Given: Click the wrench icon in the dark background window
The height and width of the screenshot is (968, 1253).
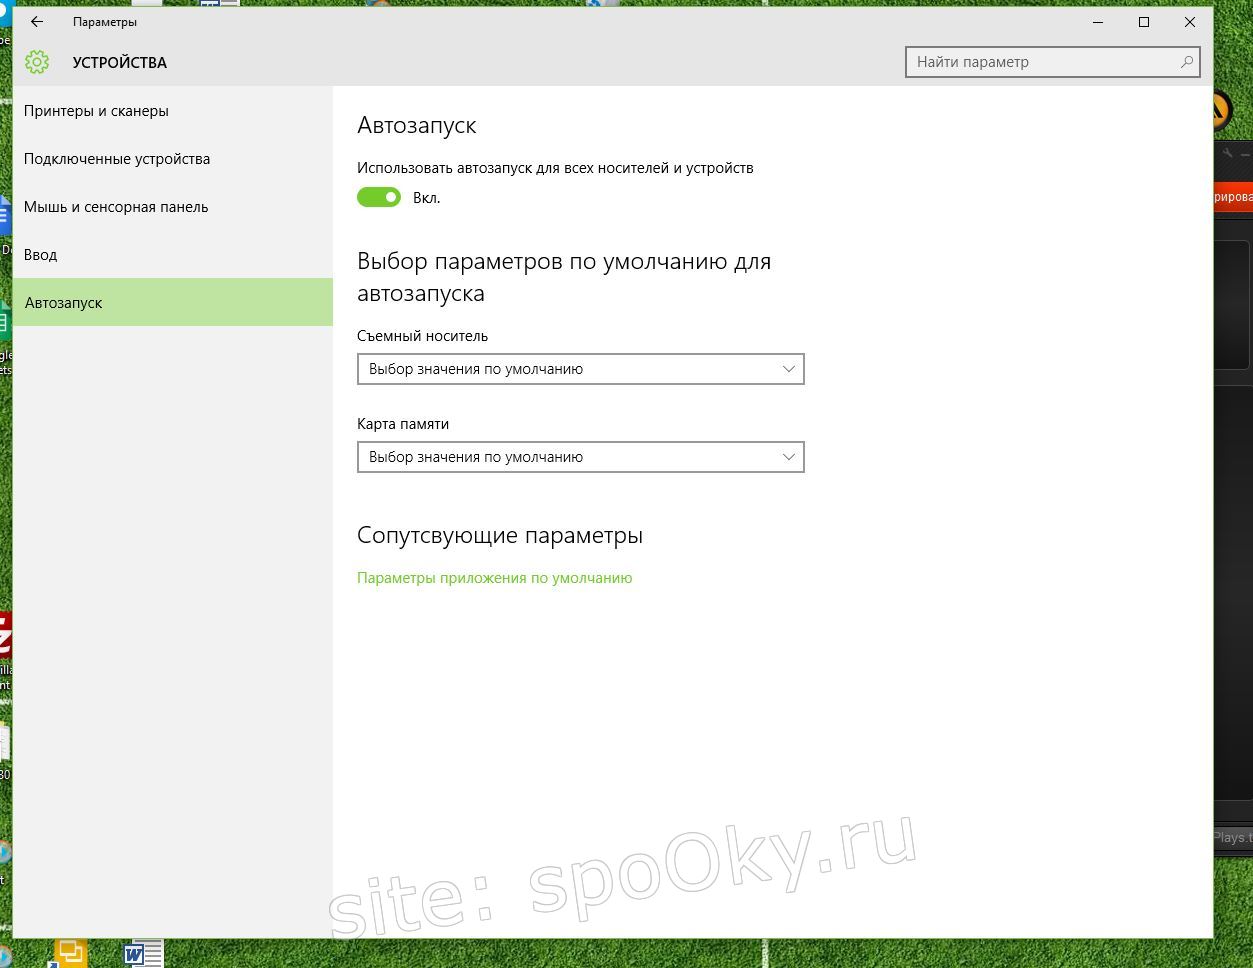Looking at the screenshot, I should [x=1228, y=153].
